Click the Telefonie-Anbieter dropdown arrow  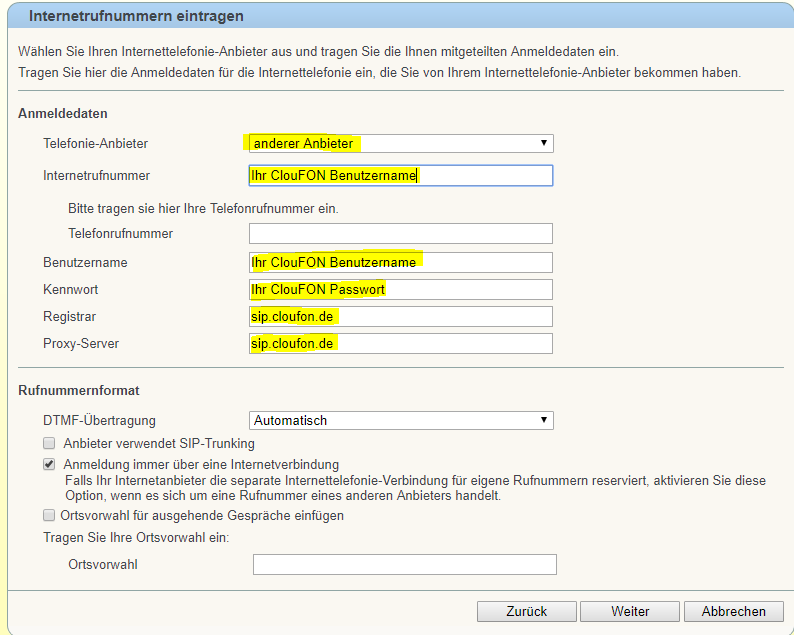pos(543,143)
